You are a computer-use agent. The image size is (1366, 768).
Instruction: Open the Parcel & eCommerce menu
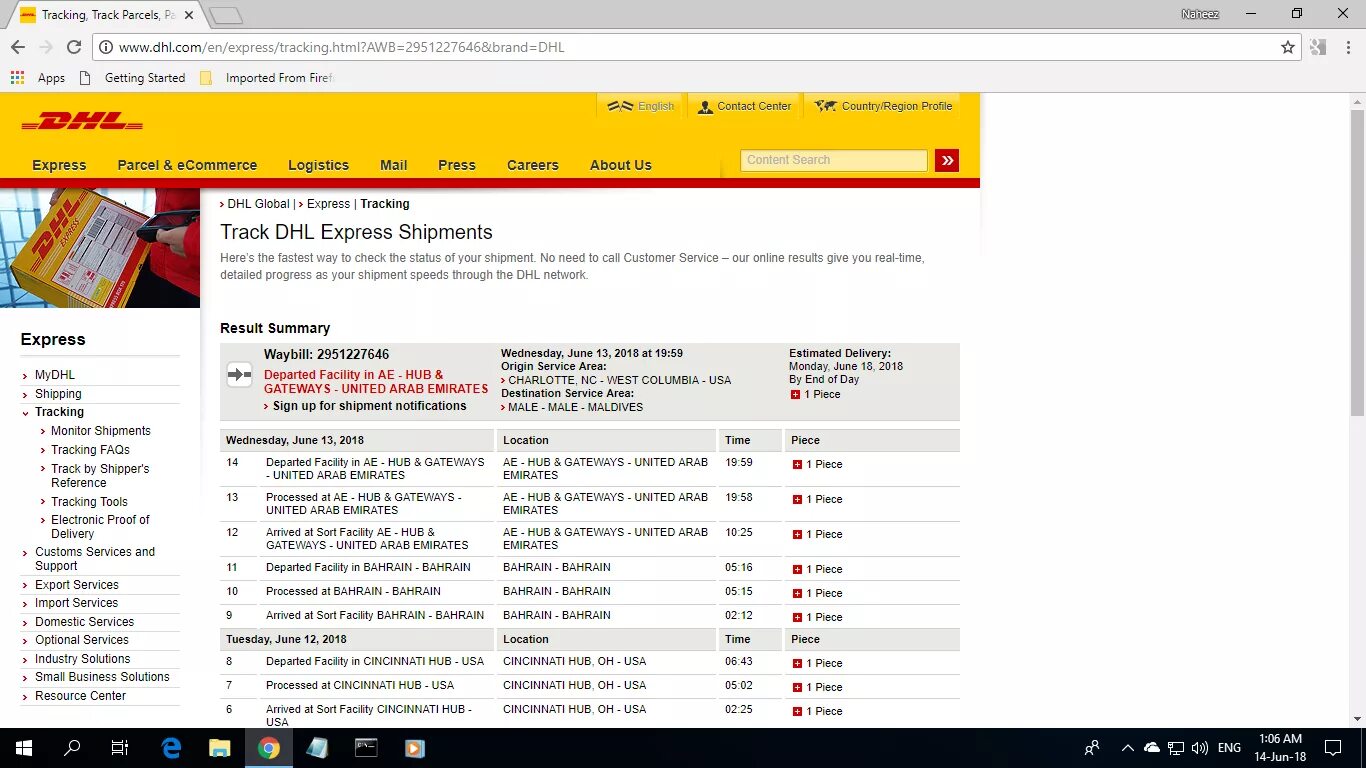(187, 165)
